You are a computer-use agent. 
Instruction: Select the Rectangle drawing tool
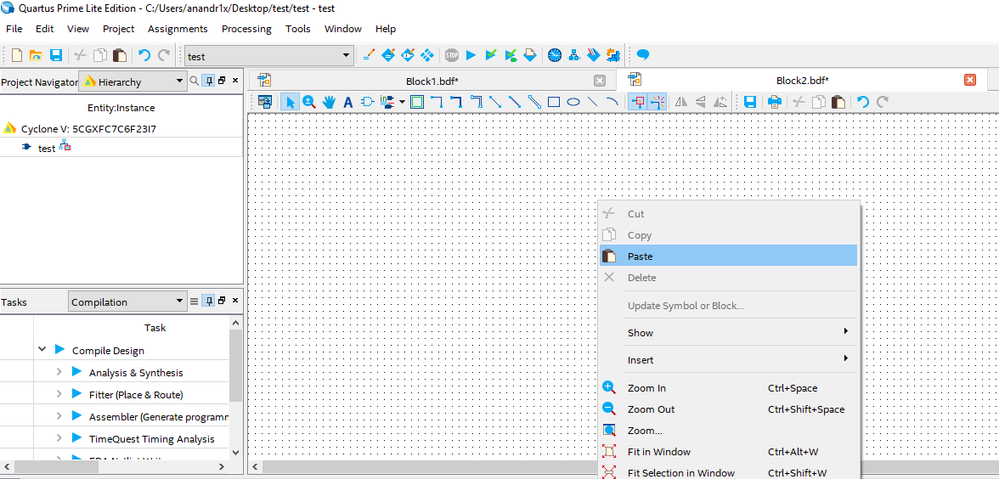(554, 102)
